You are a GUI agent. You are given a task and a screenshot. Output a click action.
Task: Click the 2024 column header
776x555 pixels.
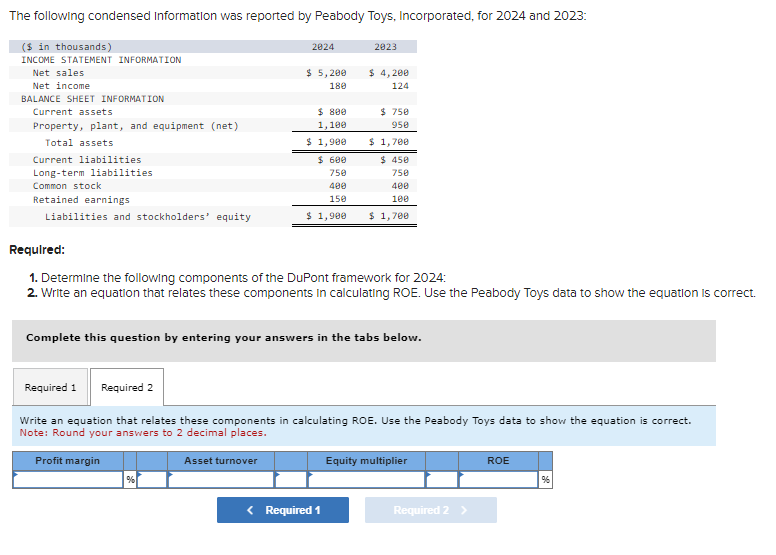click(x=323, y=47)
